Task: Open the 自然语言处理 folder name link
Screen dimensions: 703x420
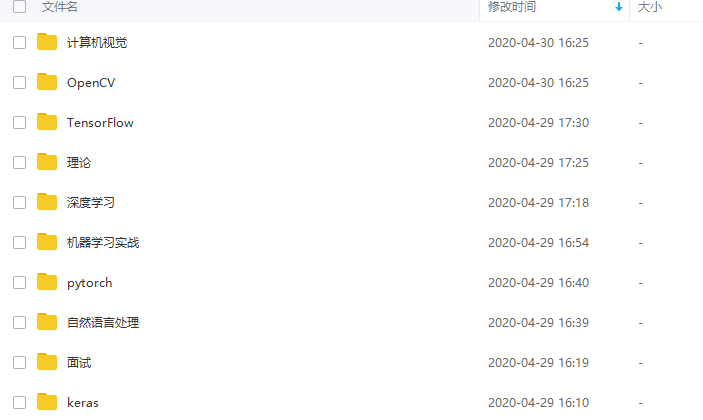Action: pos(103,323)
